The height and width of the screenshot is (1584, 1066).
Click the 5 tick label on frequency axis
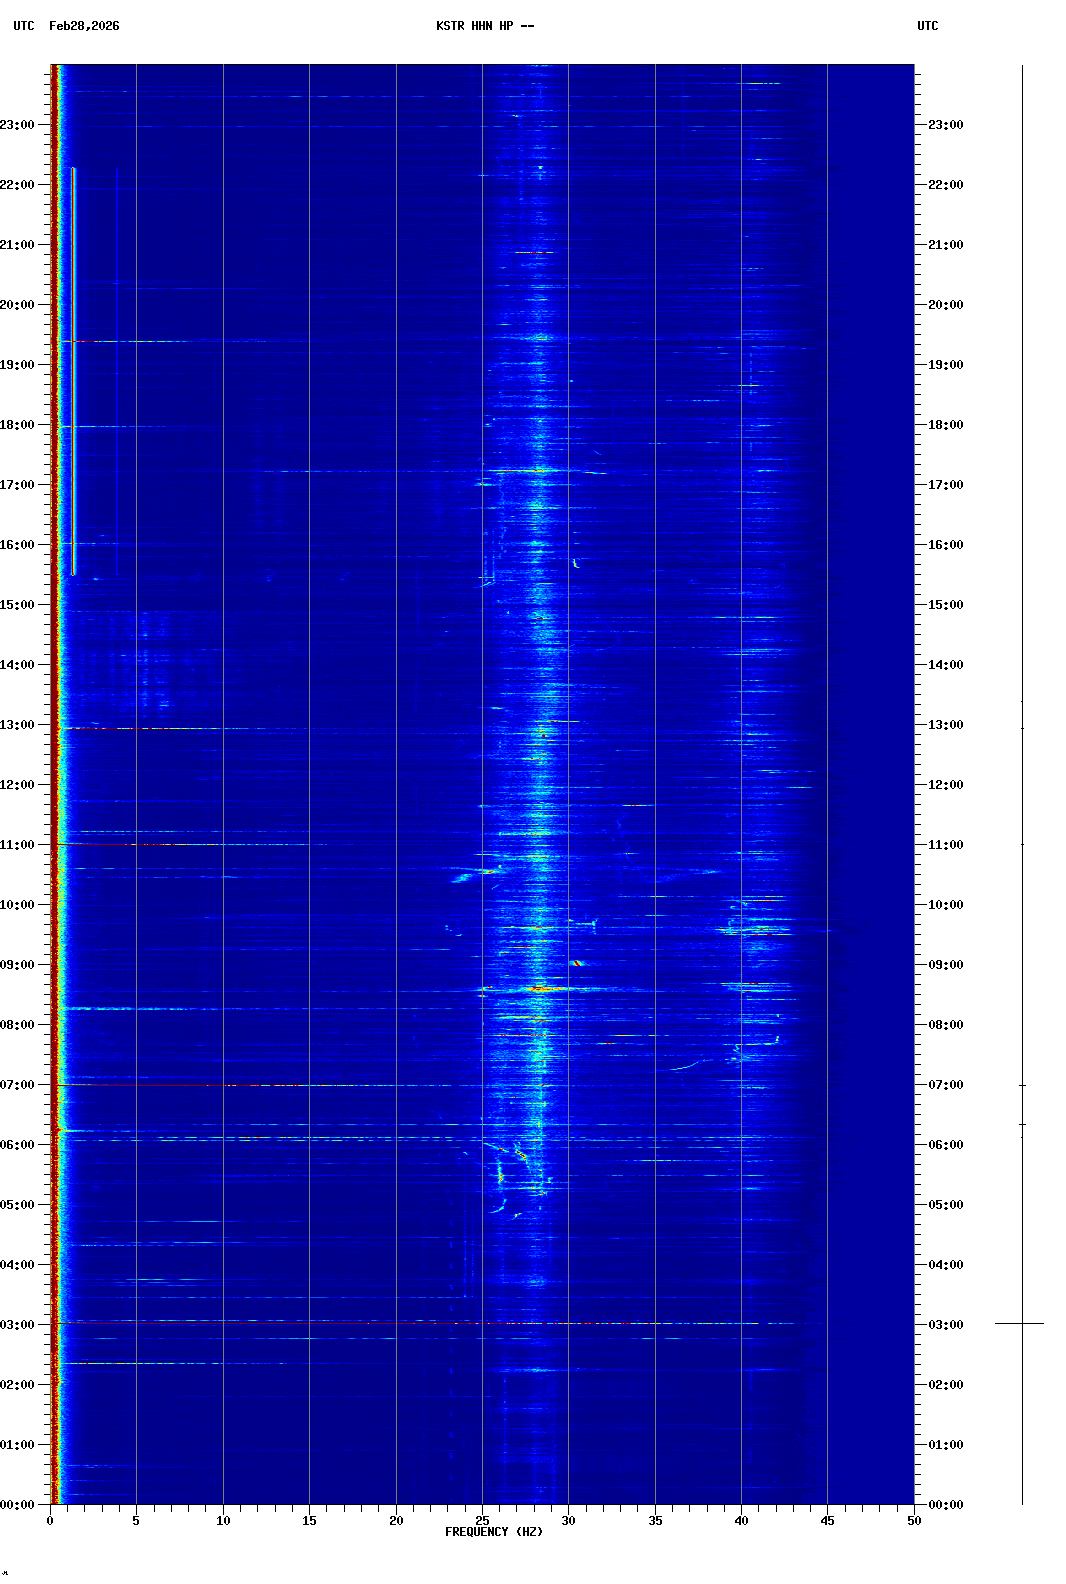pos(136,1521)
